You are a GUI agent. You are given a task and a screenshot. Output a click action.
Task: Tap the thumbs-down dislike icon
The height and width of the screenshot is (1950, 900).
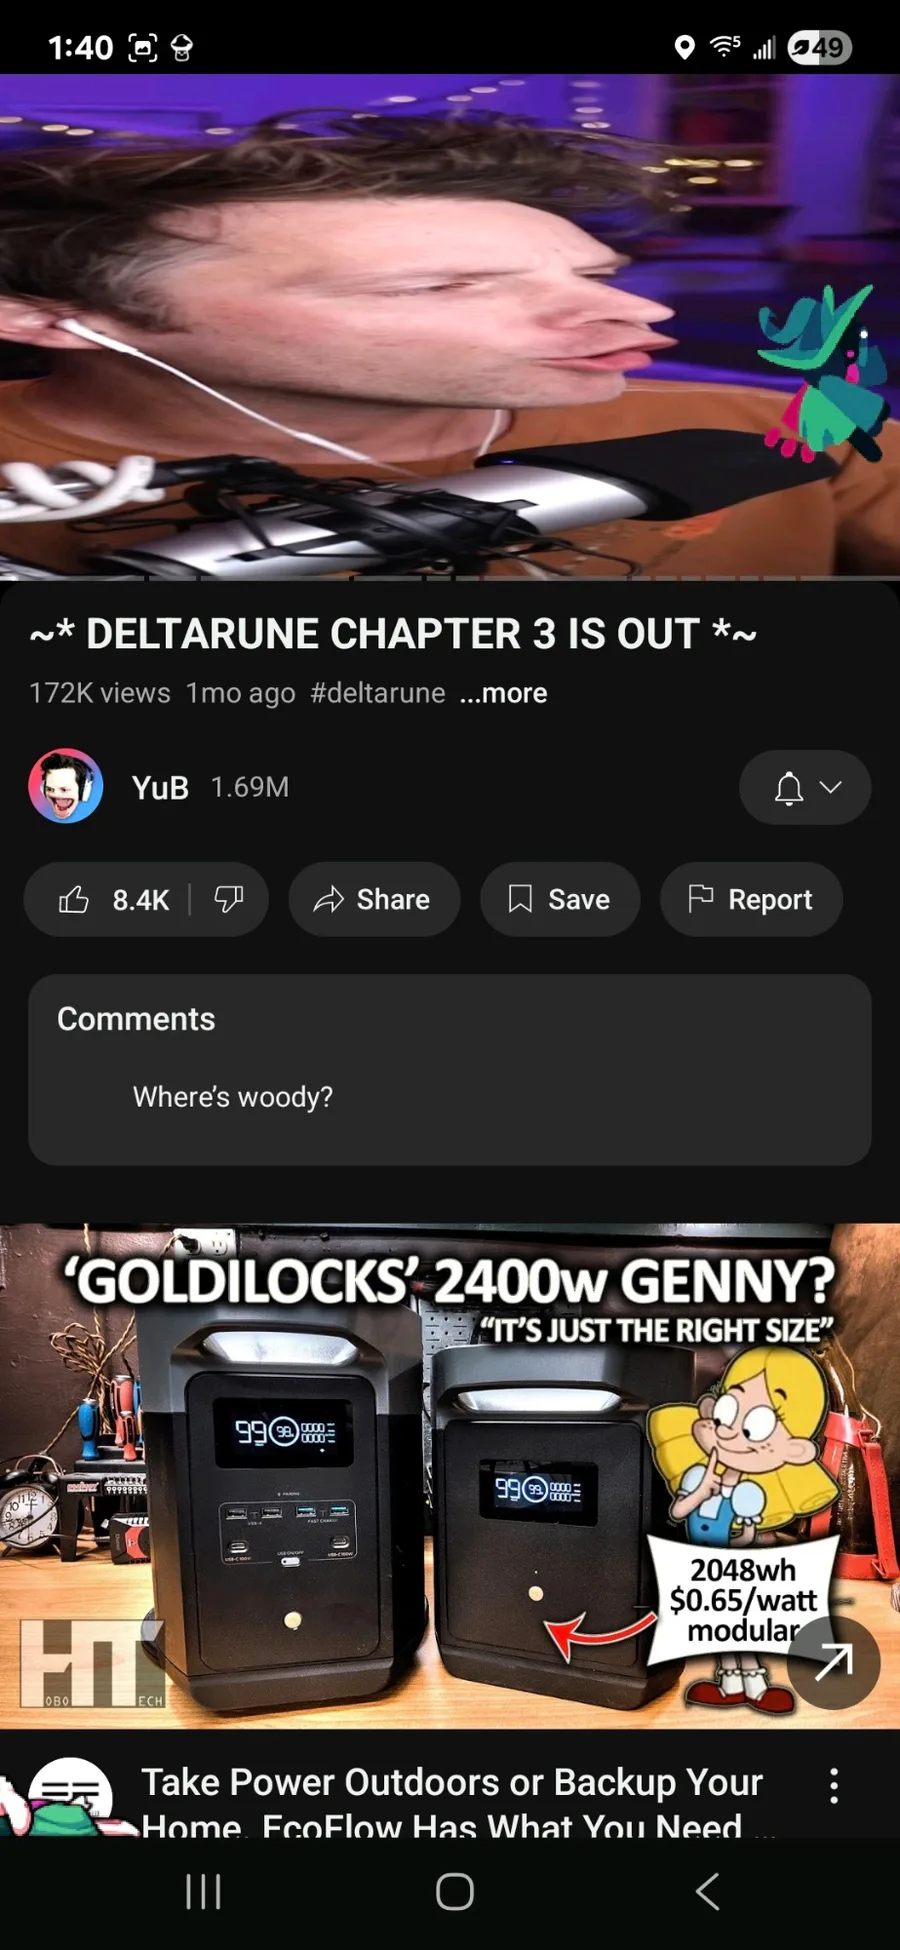pyautogui.click(x=229, y=900)
